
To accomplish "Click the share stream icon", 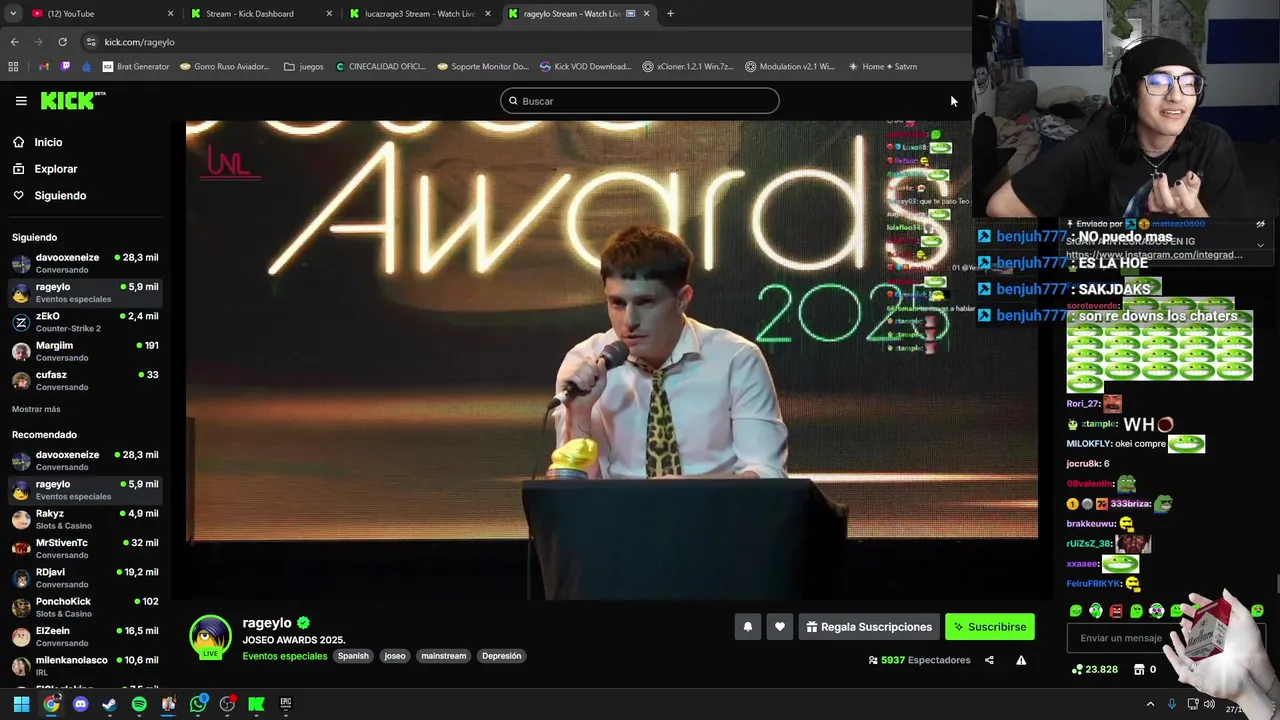I will (x=989, y=660).
